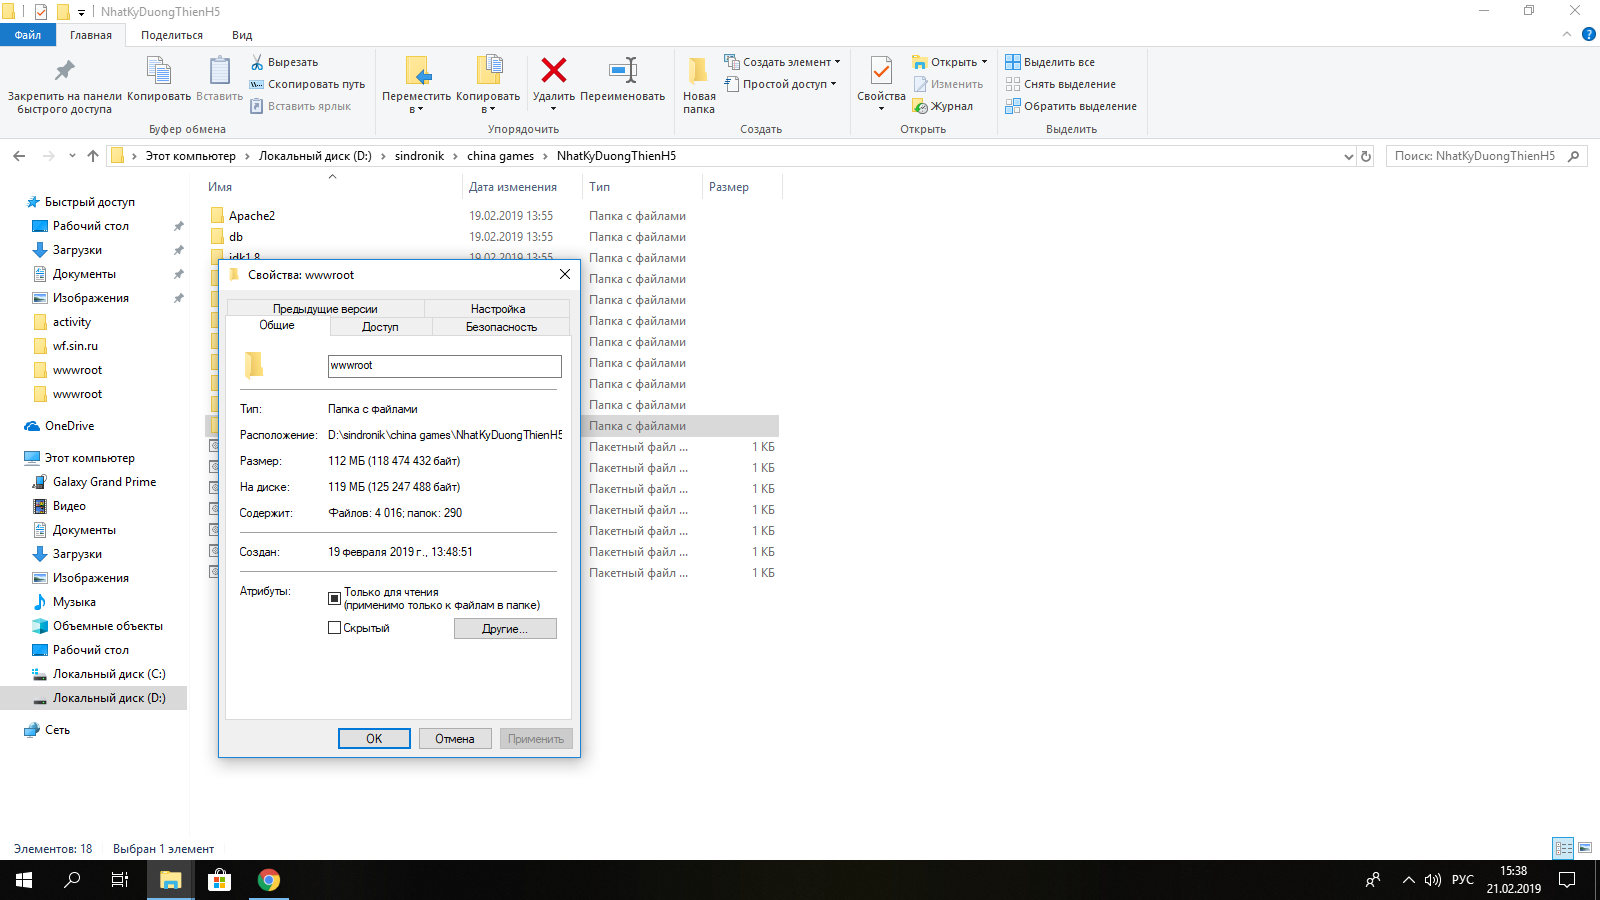Create a new folder via Новая папка

pyautogui.click(x=699, y=84)
